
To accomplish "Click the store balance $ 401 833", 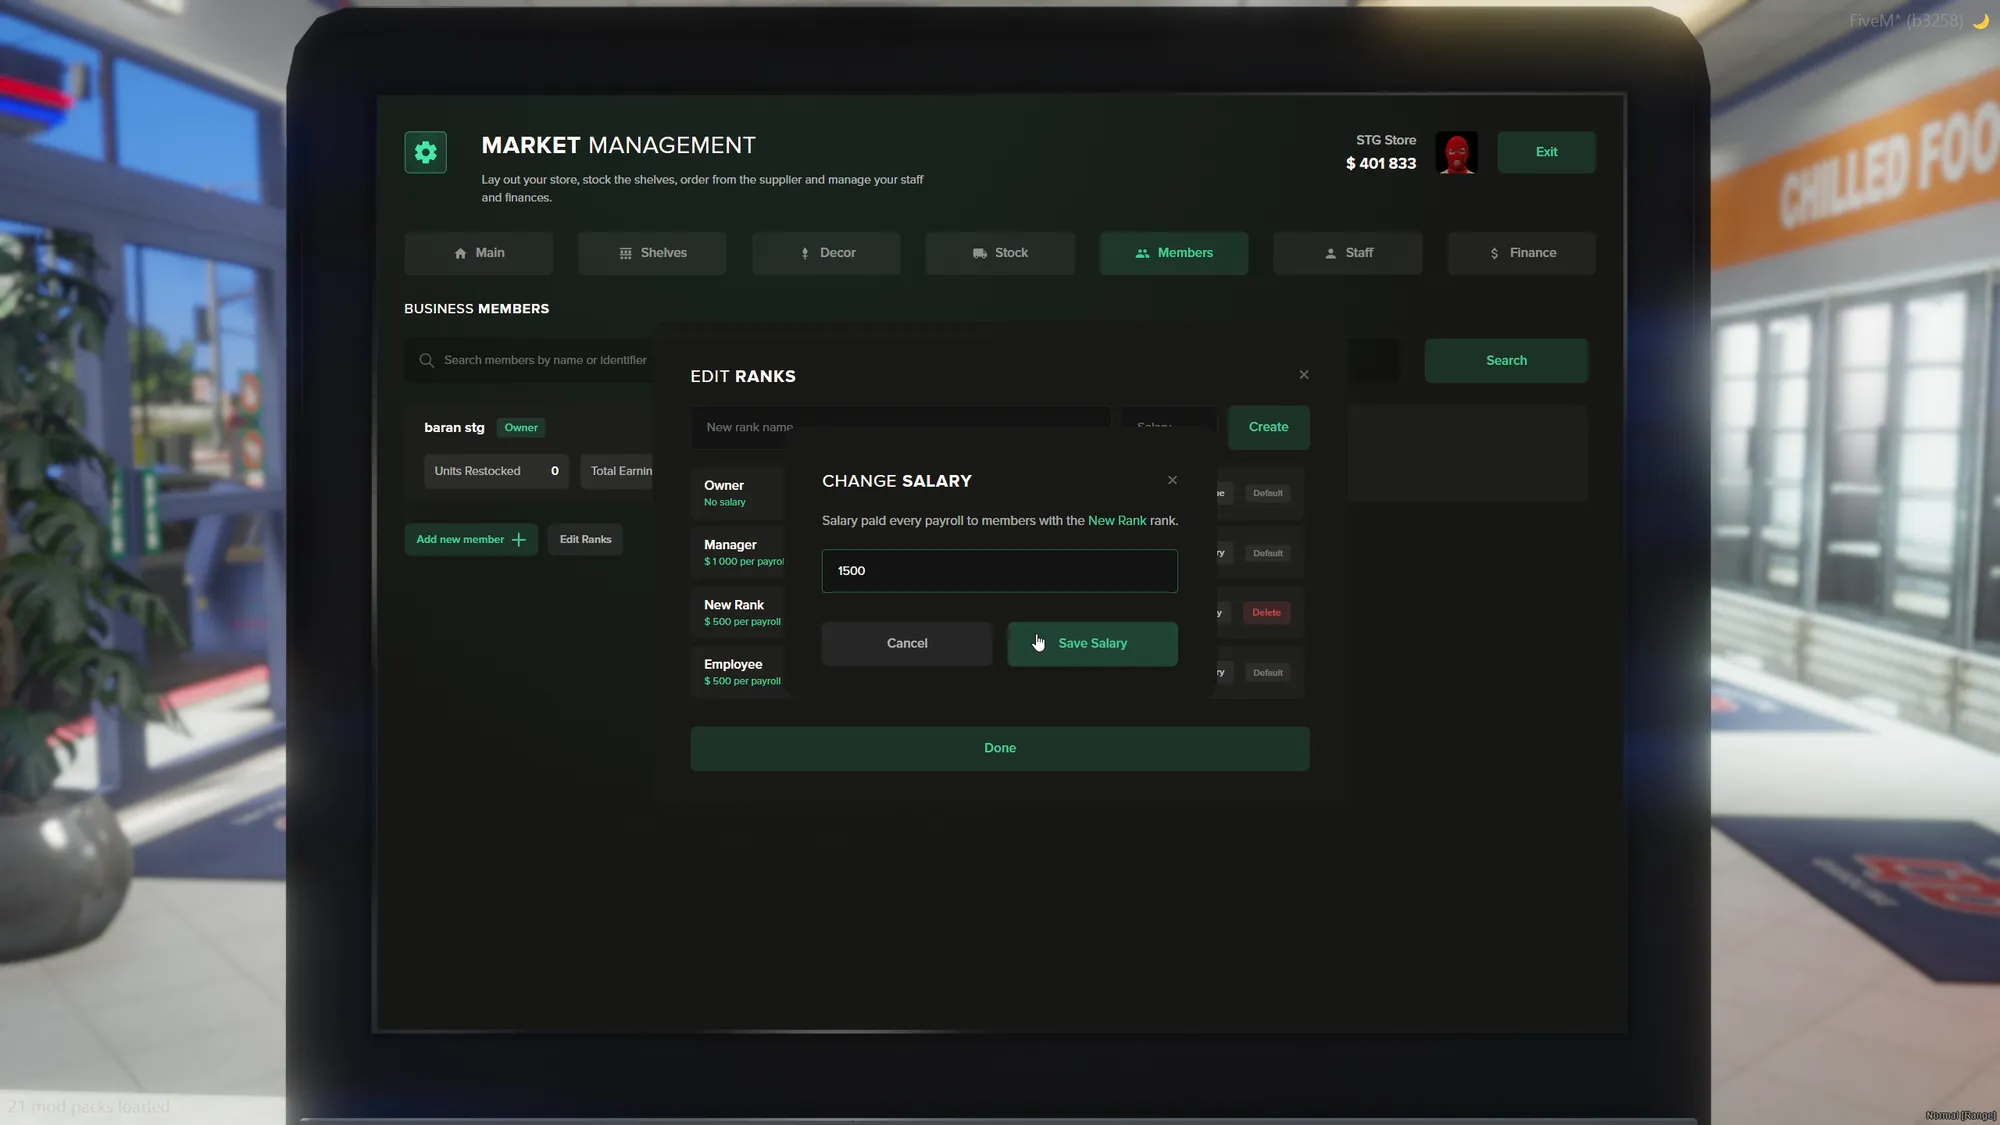I will [1380, 163].
